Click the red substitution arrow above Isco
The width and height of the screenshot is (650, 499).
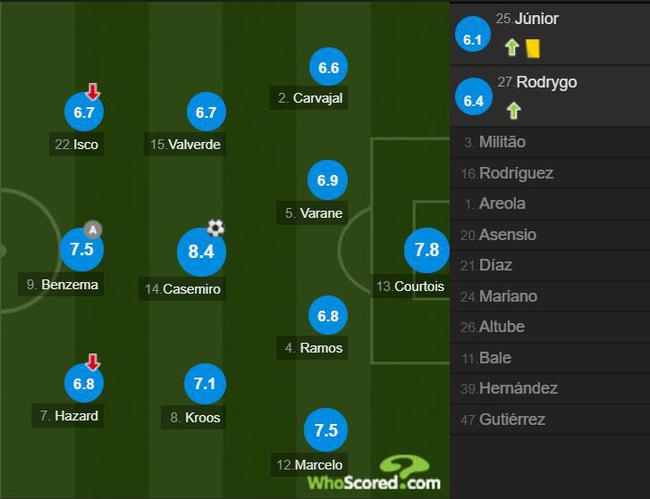click(x=93, y=92)
